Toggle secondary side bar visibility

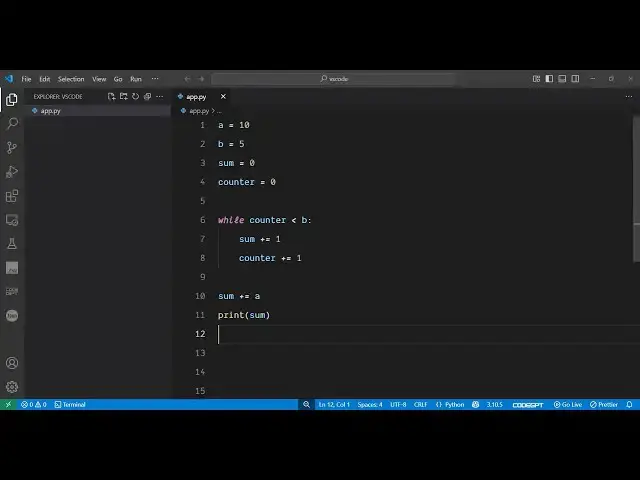[x=575, y=79]
